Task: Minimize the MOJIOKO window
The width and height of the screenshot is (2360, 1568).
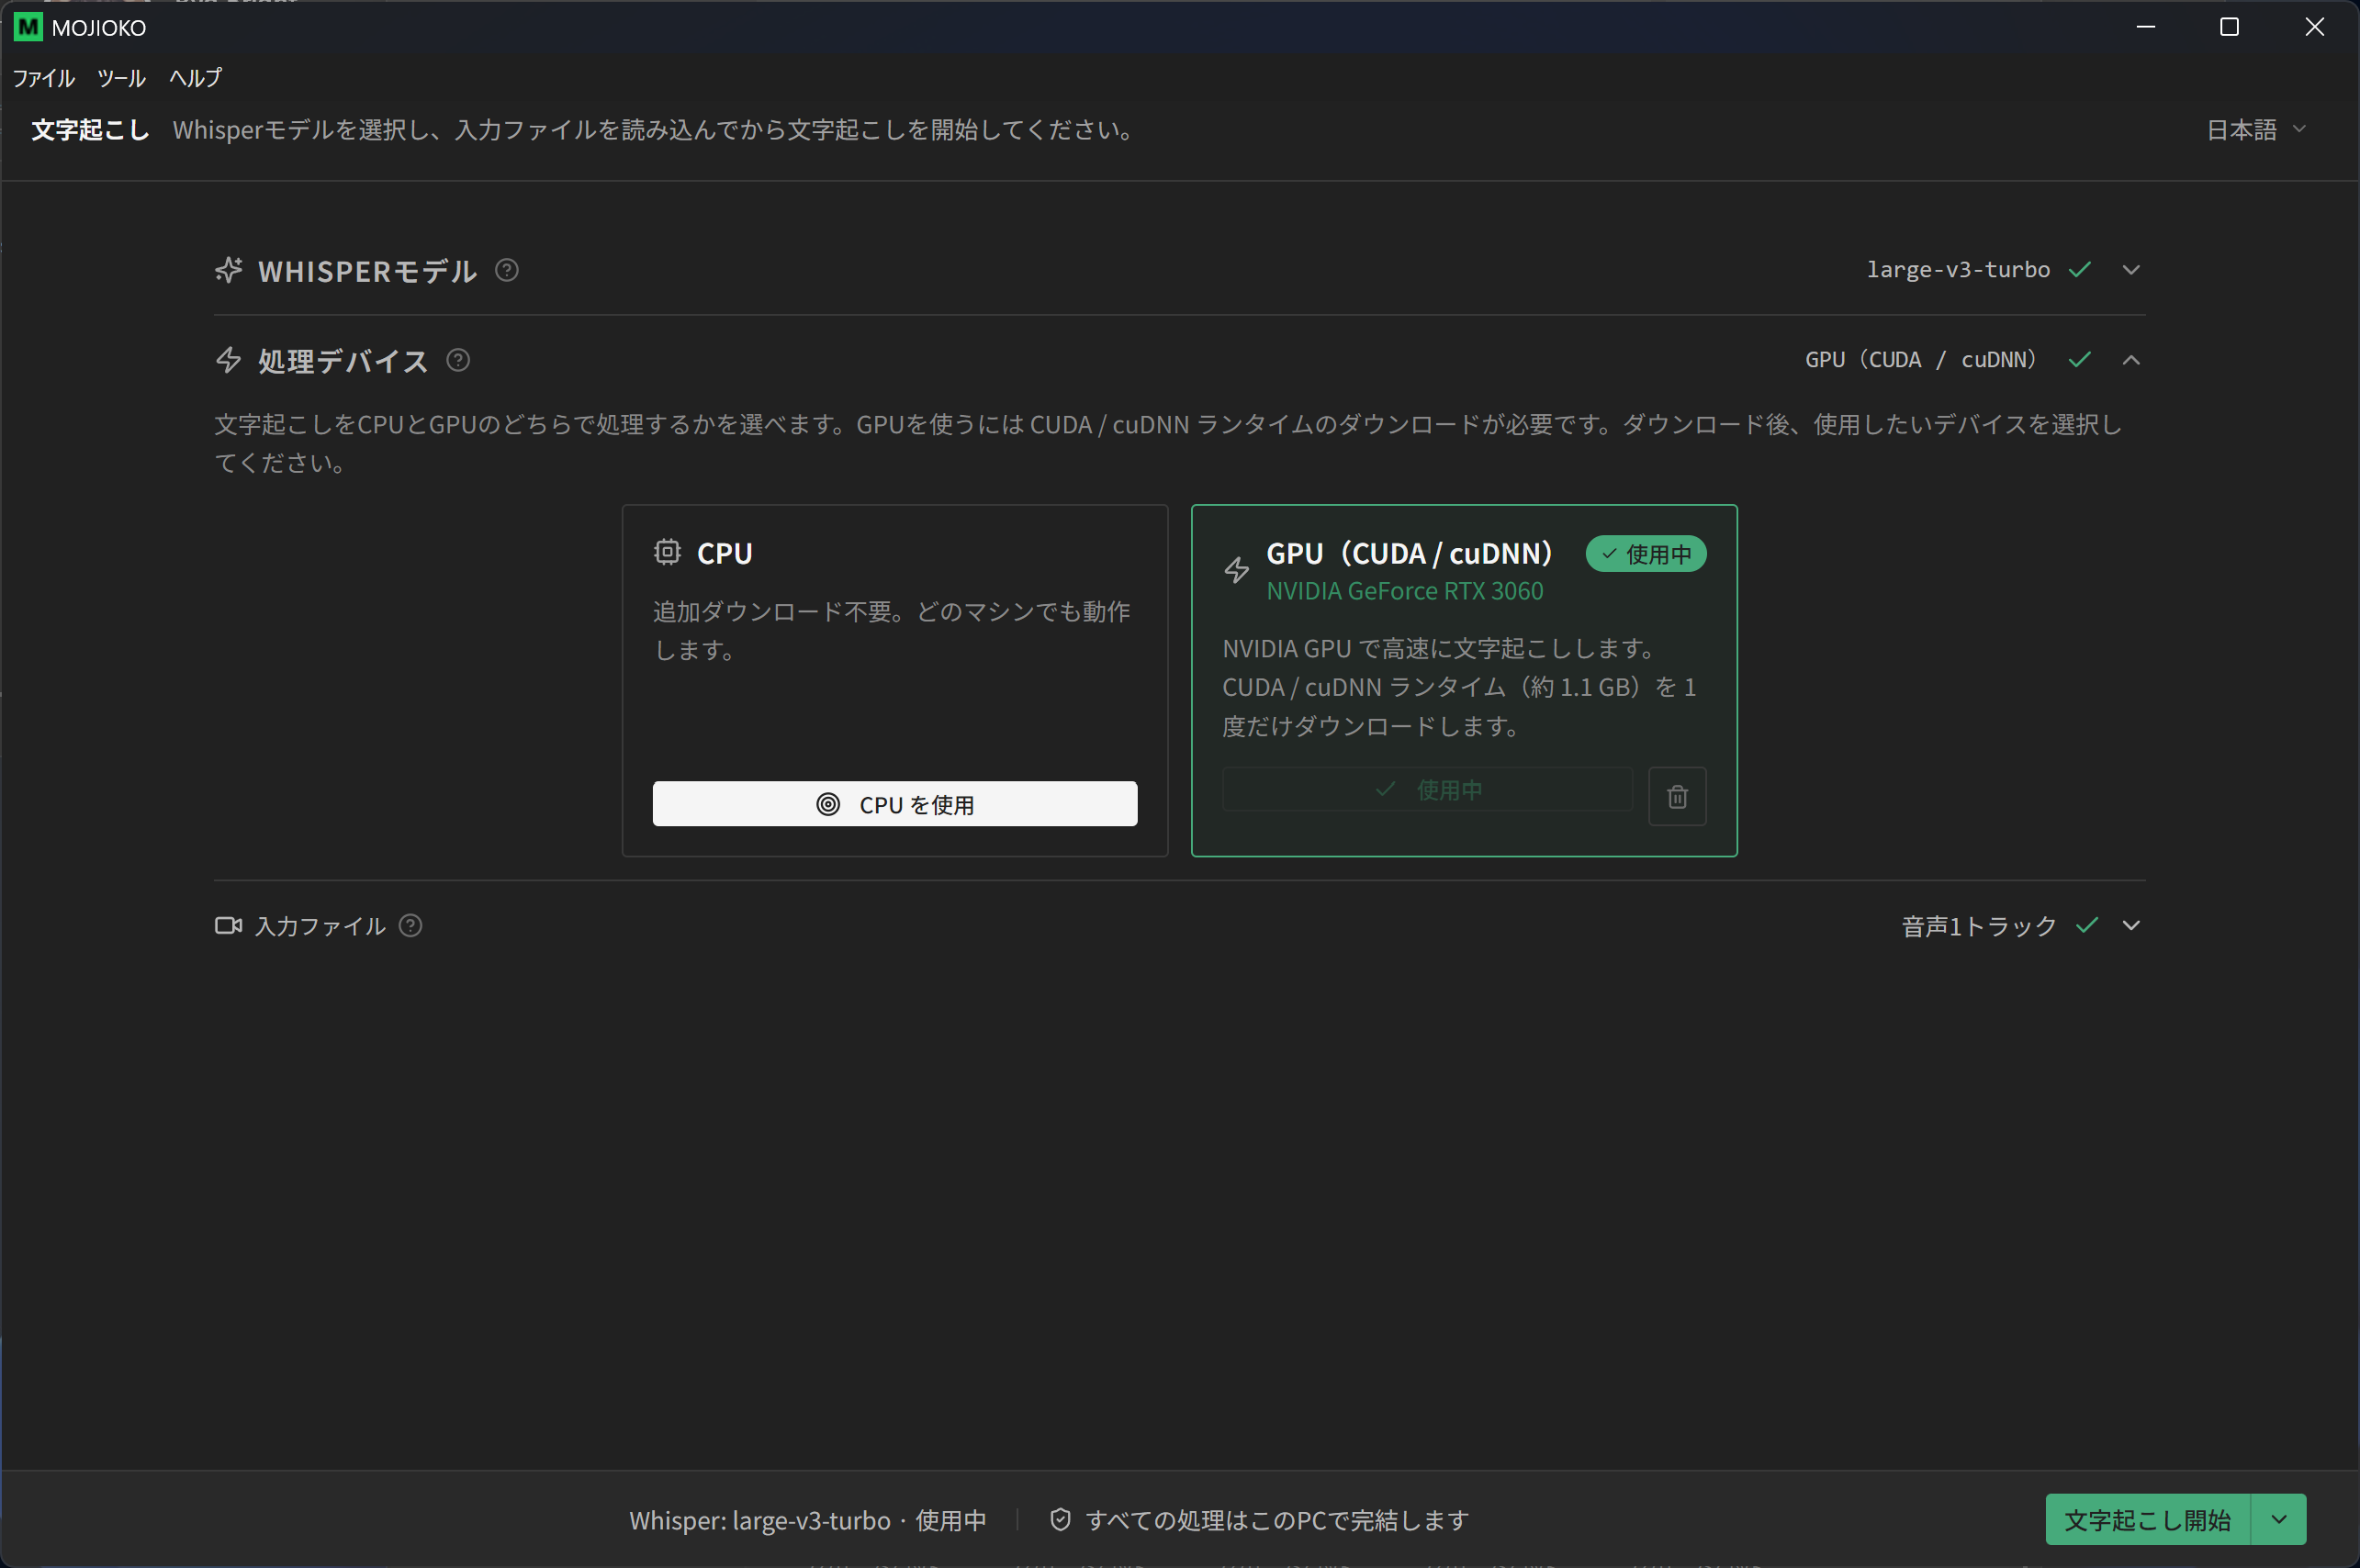Action: (x=2146, y=27)
